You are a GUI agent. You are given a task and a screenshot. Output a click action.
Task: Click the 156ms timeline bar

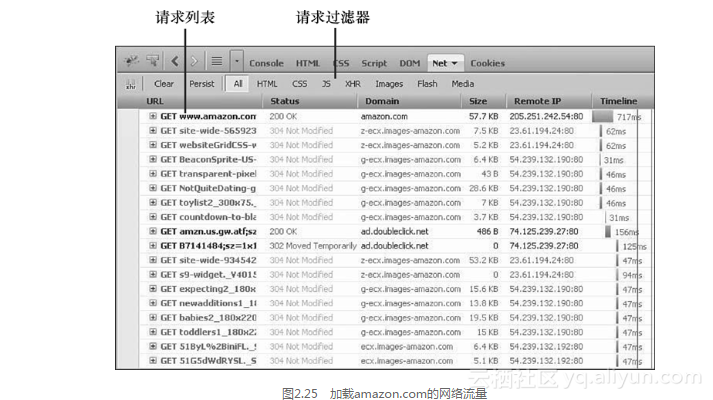(x=608, y=231)
